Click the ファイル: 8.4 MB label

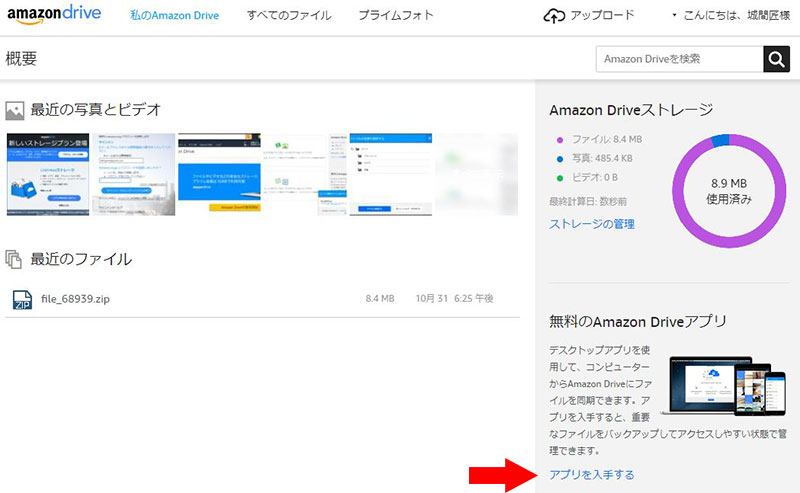(x=607, y=139)
